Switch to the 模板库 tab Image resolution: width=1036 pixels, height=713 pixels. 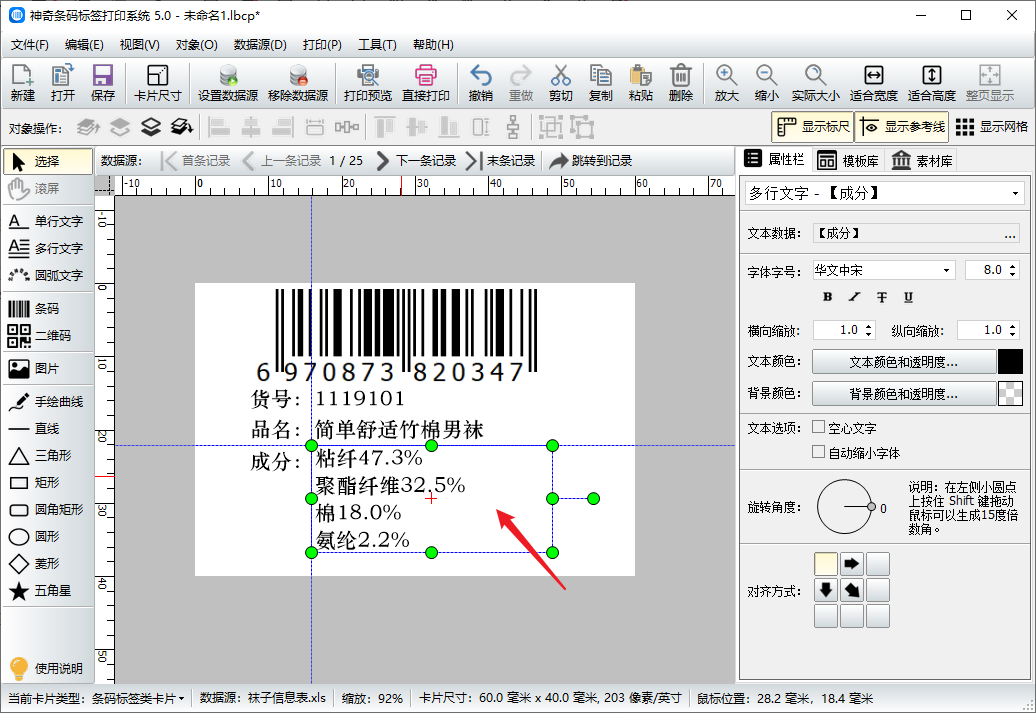click(848, 161)
